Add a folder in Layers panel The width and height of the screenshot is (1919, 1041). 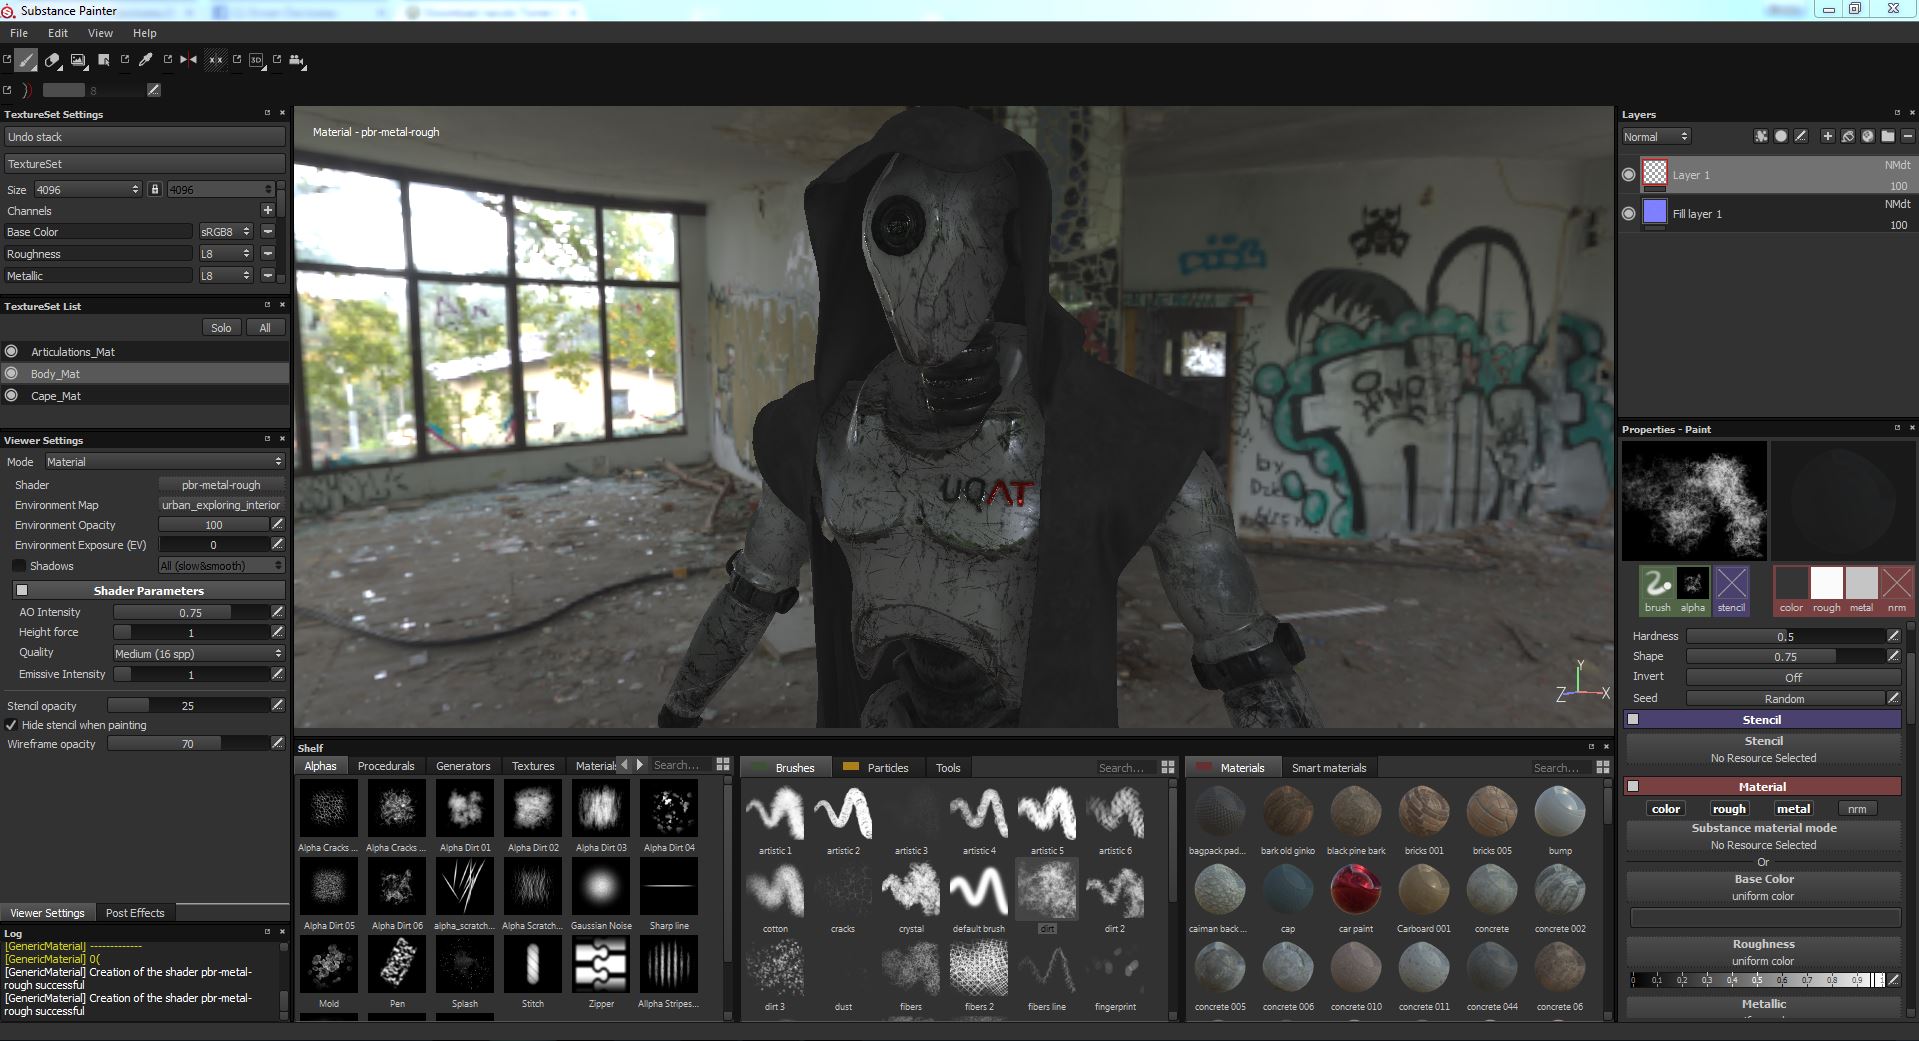tap(1888, 136)
